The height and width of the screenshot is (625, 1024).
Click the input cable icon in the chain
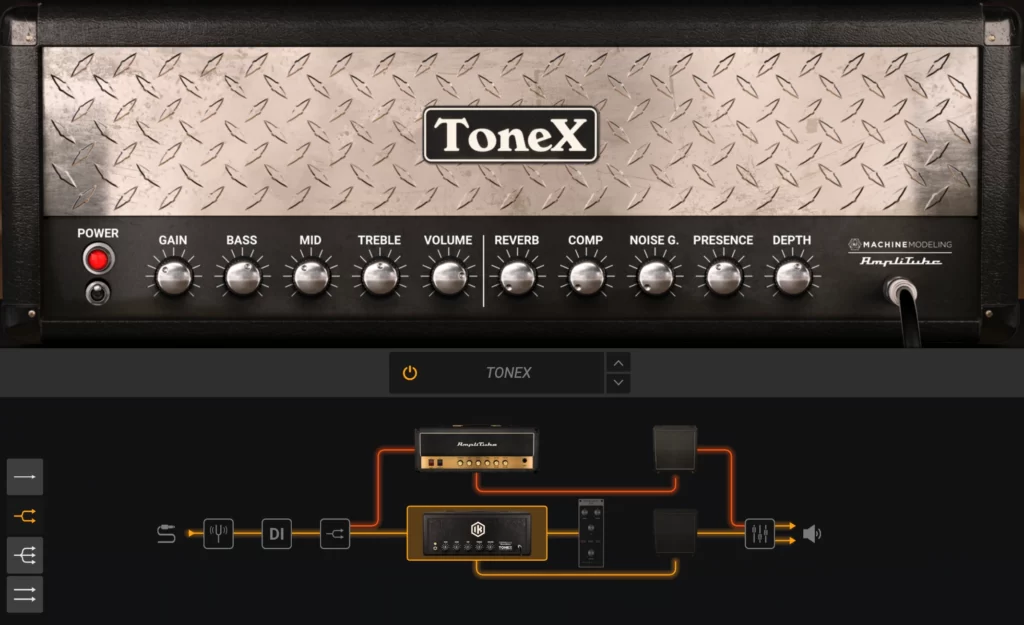pos(167,534)
